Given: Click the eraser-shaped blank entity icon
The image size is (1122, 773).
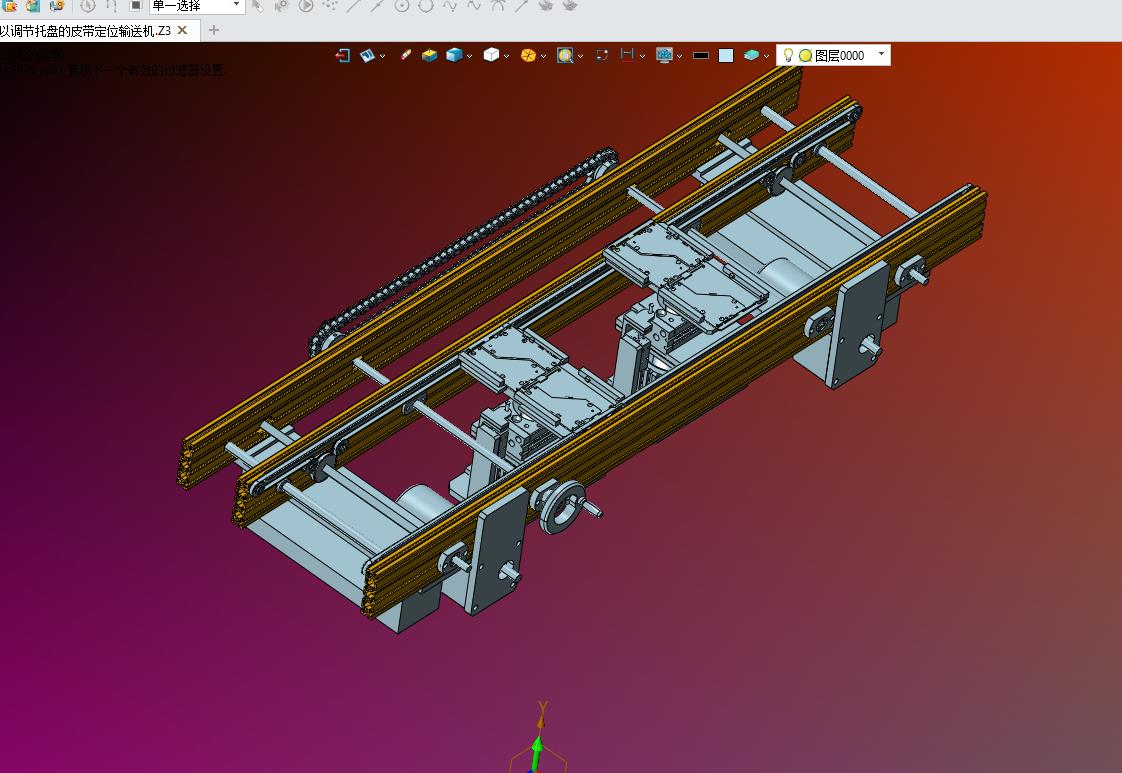Looking at the screenshot, I should tap(406, 55).
